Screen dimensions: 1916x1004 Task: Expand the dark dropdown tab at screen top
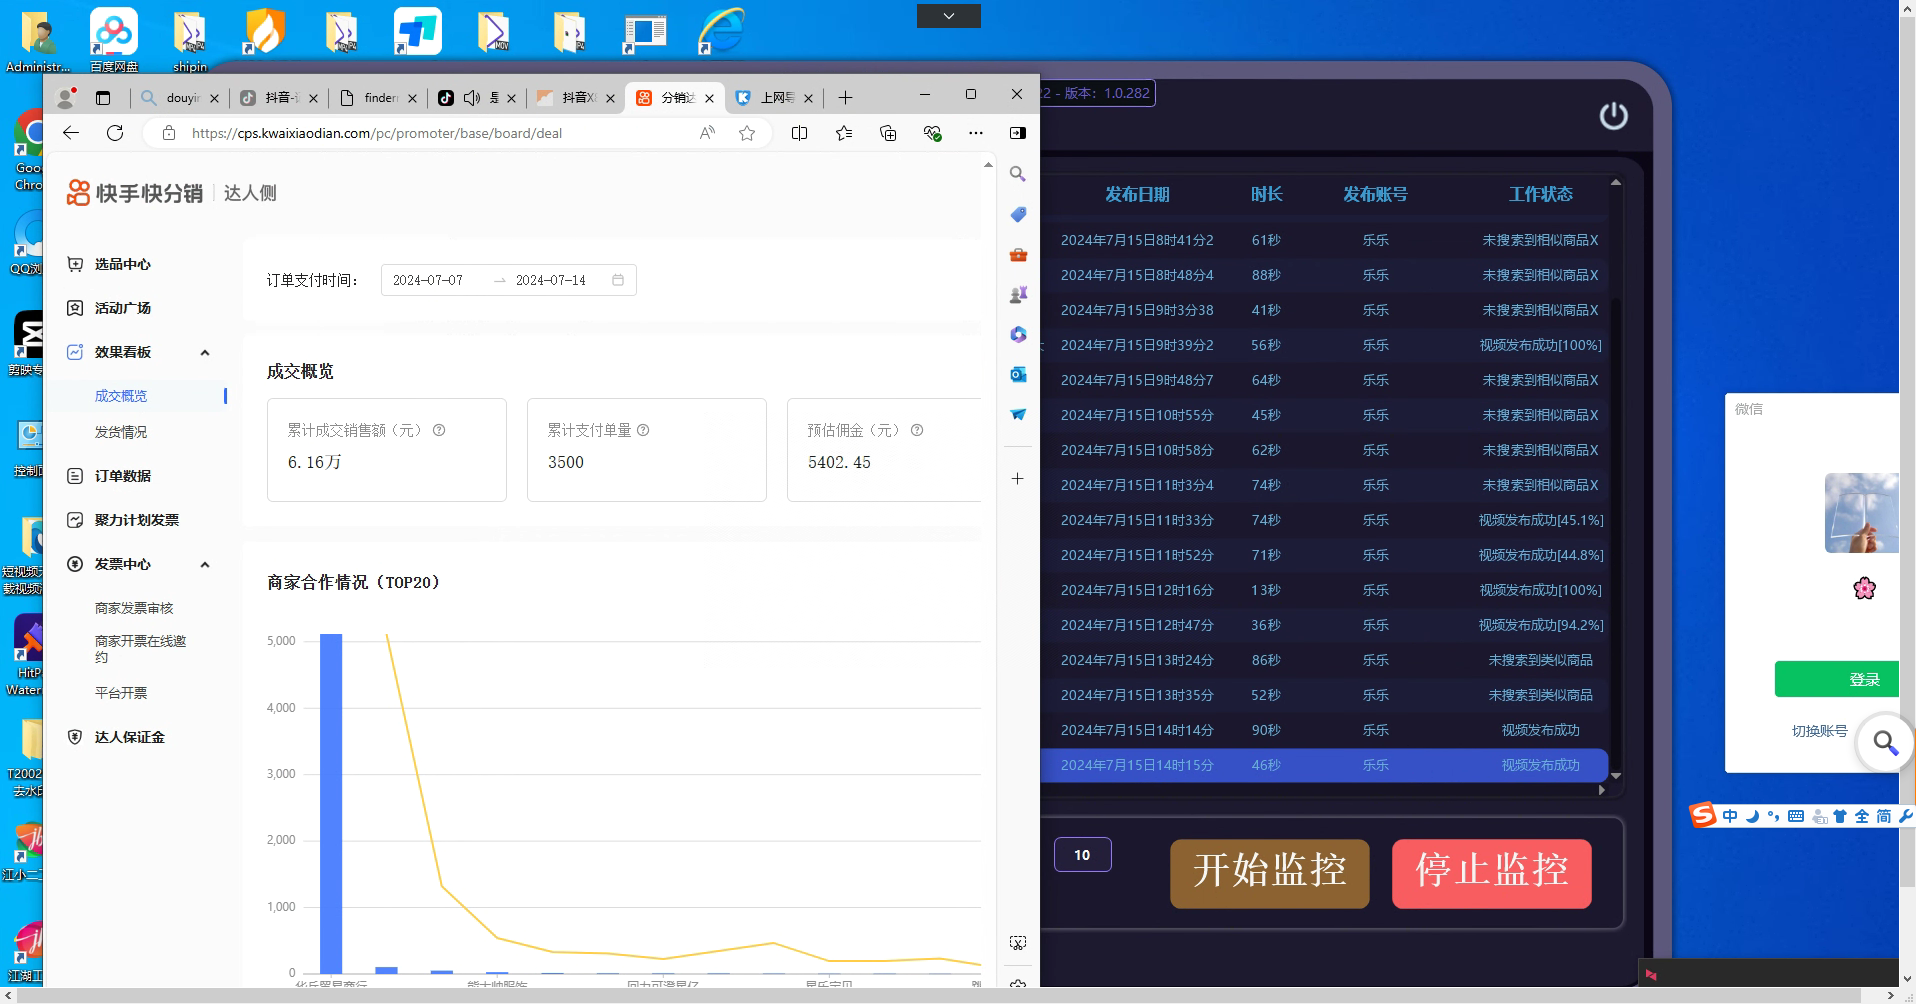click(x=949, y=16)
